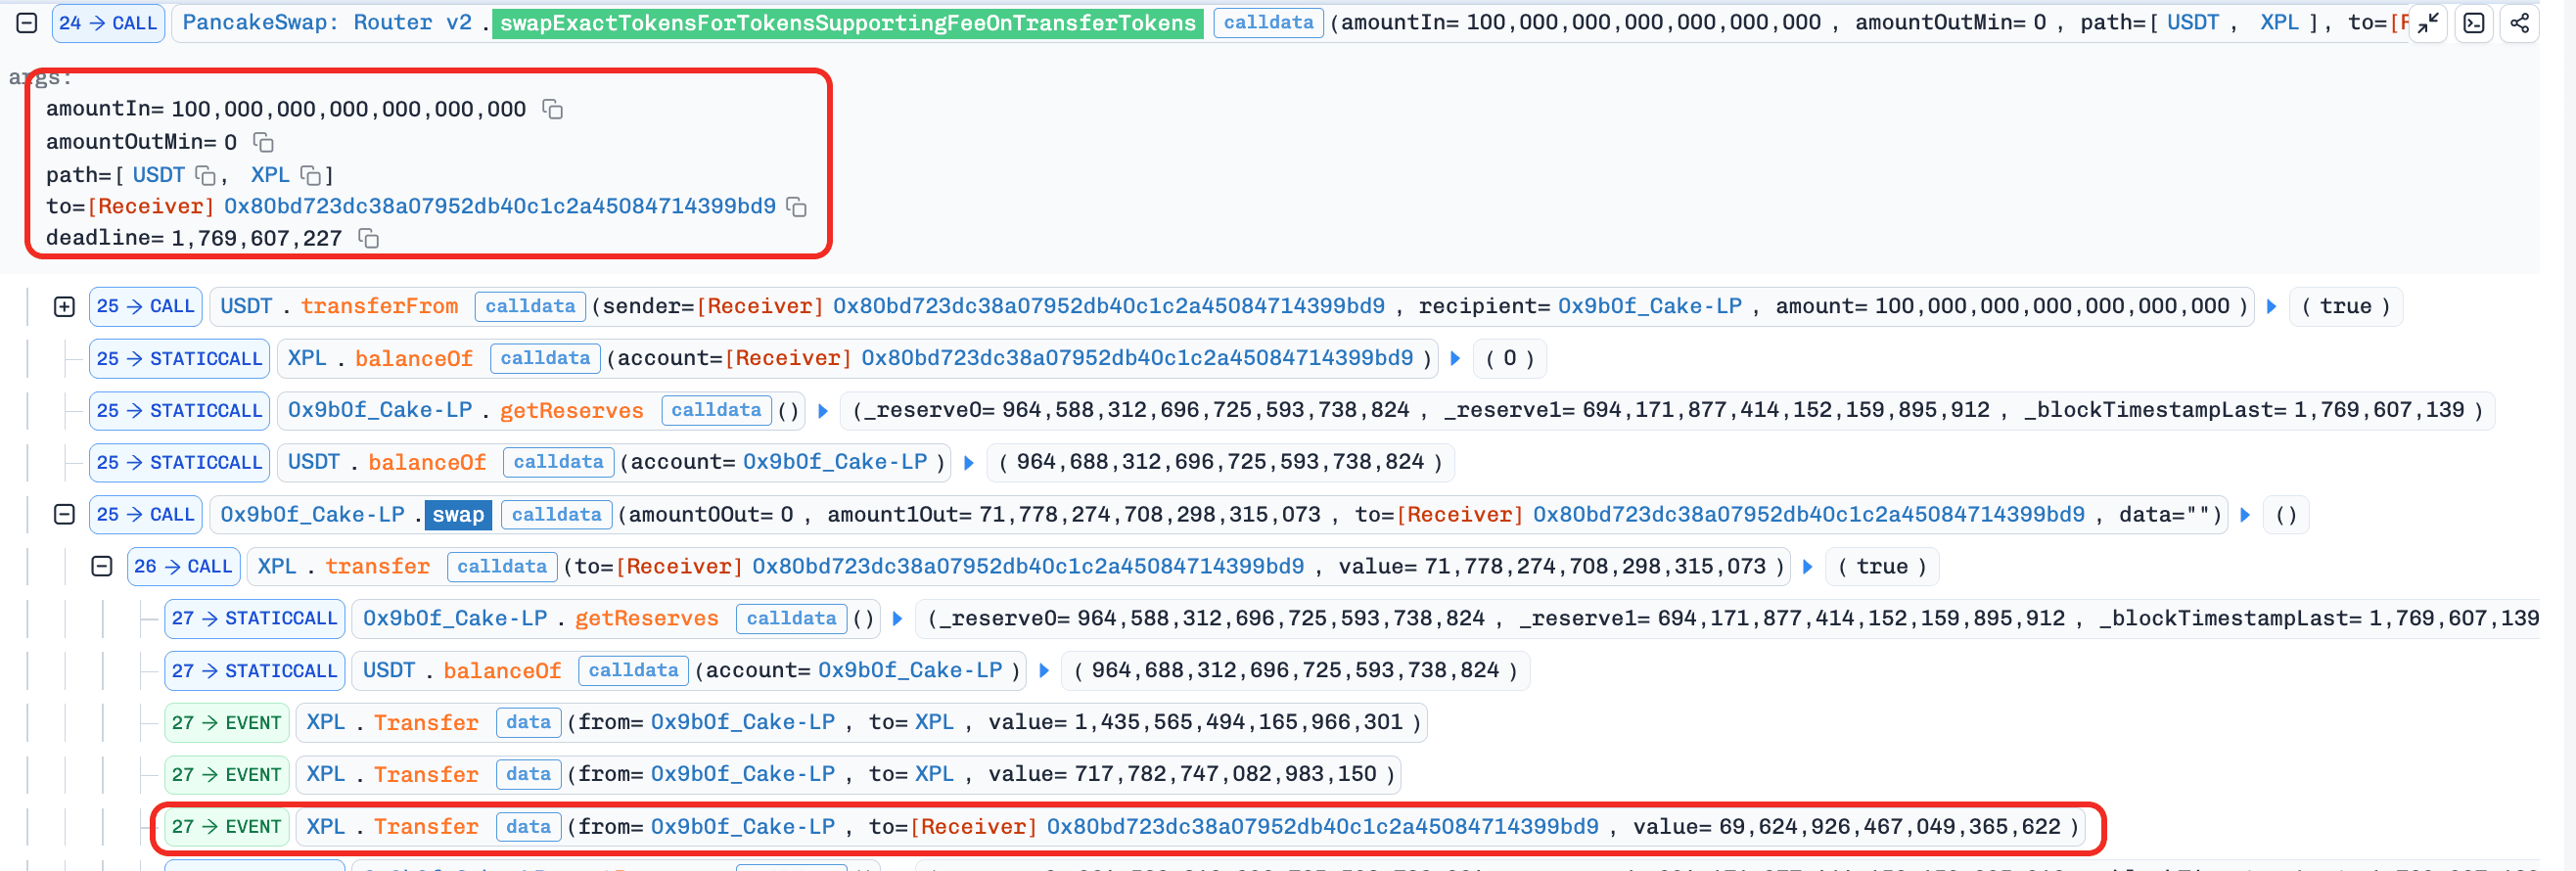
Task: Toggle data tag on last XPL Transfer event
Action: [x=528, y=826]
